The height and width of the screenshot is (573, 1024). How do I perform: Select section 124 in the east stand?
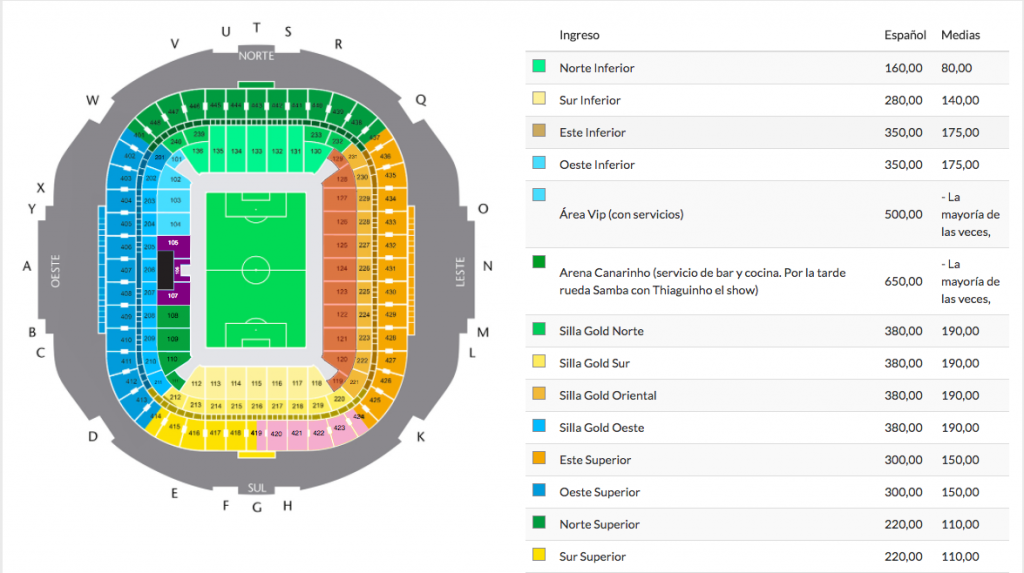pos(341,269)
